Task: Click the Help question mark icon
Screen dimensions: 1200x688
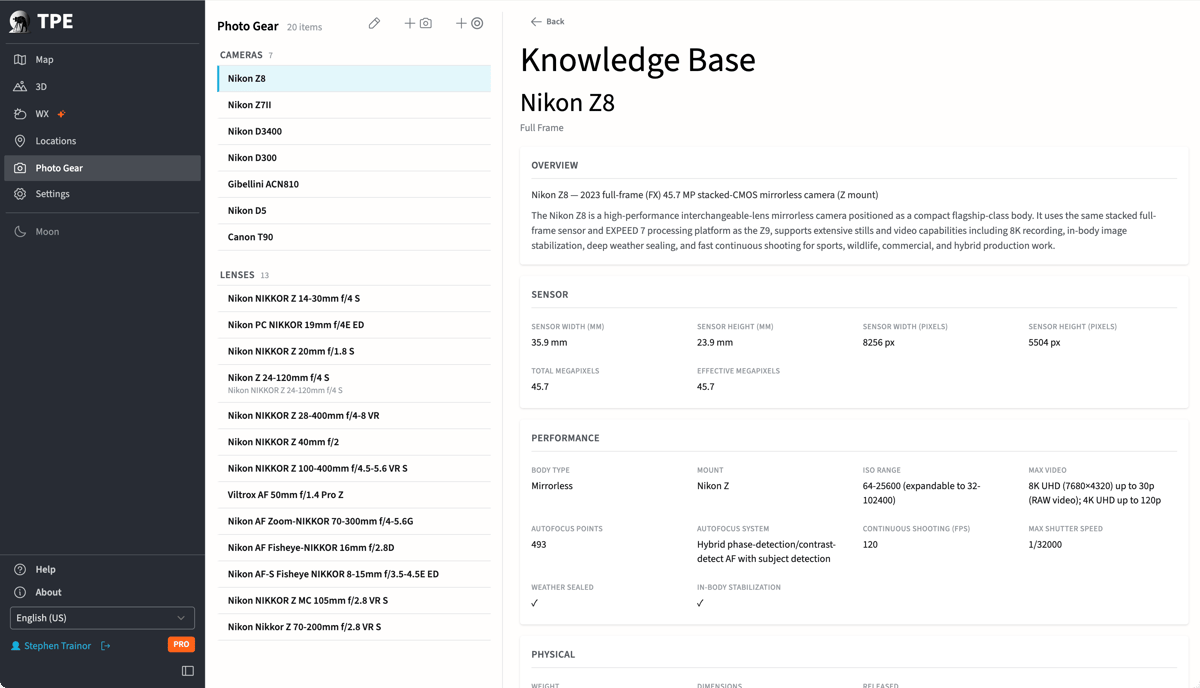Action: [20, 569]
